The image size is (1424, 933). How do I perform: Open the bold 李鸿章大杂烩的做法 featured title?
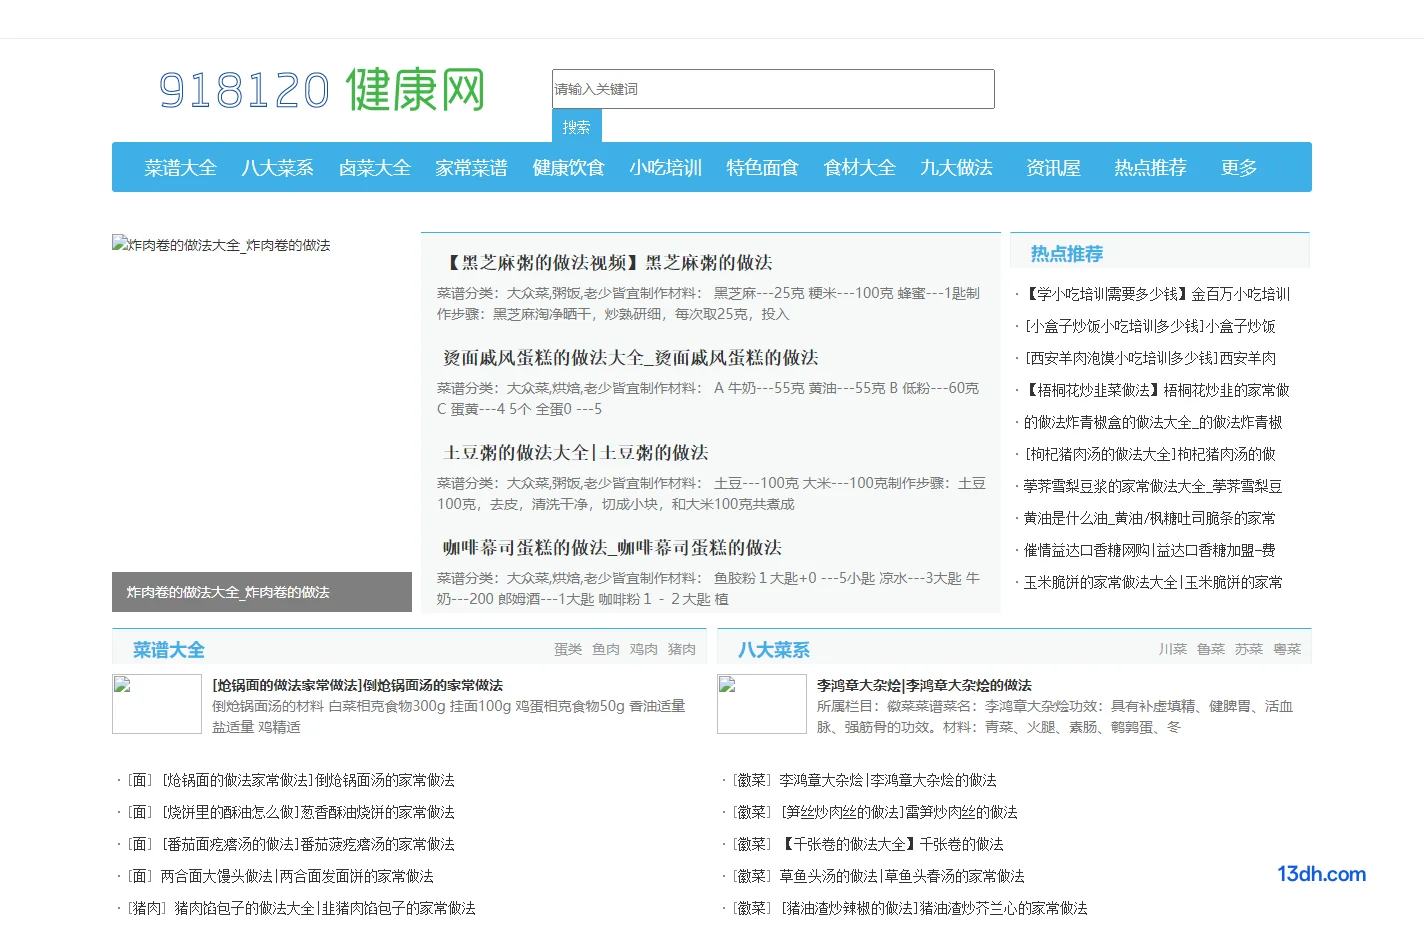[x=924, y=685]
